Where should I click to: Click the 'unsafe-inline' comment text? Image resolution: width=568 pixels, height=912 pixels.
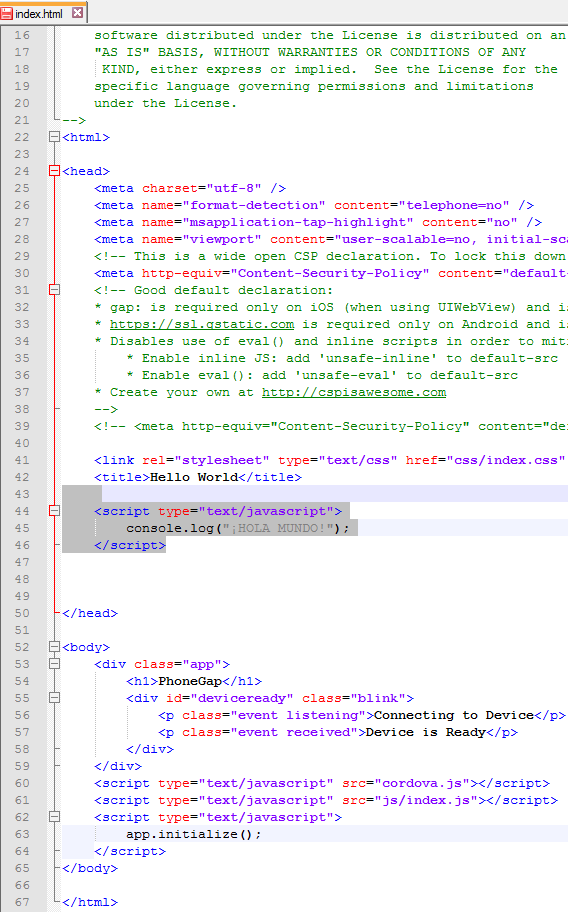pyautogui.click(x=378, y=358)
